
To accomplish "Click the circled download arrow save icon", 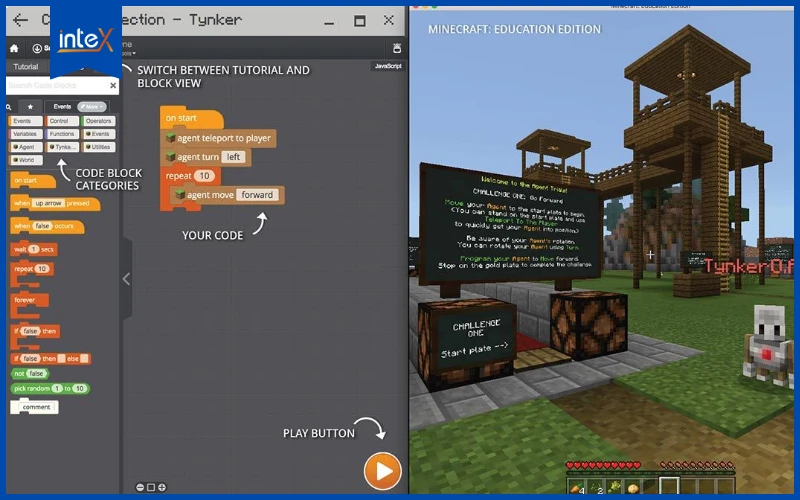I will (x=37, y=48).
